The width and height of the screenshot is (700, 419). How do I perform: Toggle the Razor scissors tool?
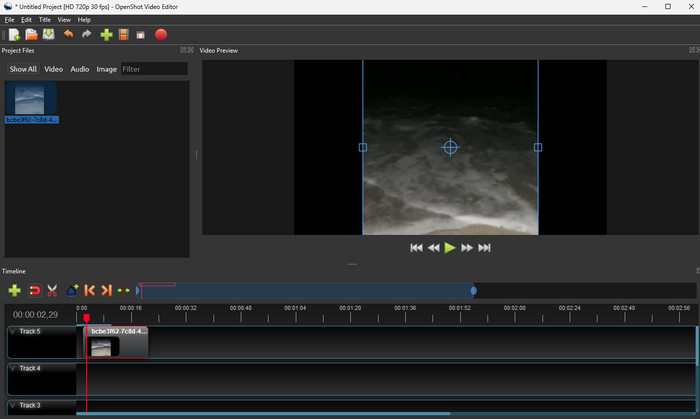point(52,290)
